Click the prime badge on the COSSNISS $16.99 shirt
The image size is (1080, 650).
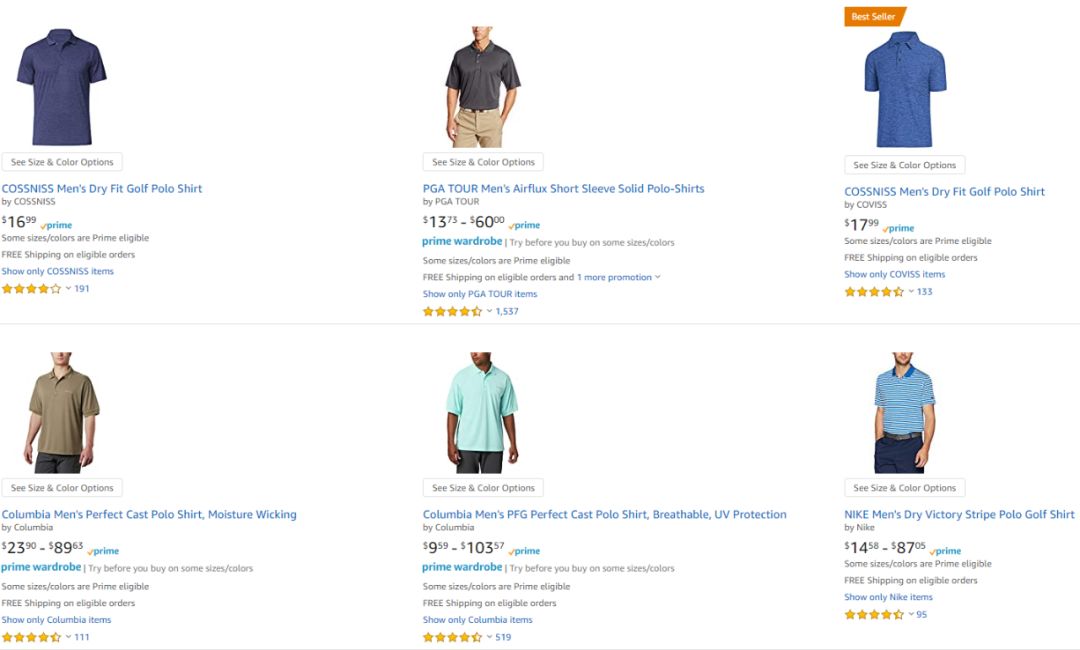(57, 224)
